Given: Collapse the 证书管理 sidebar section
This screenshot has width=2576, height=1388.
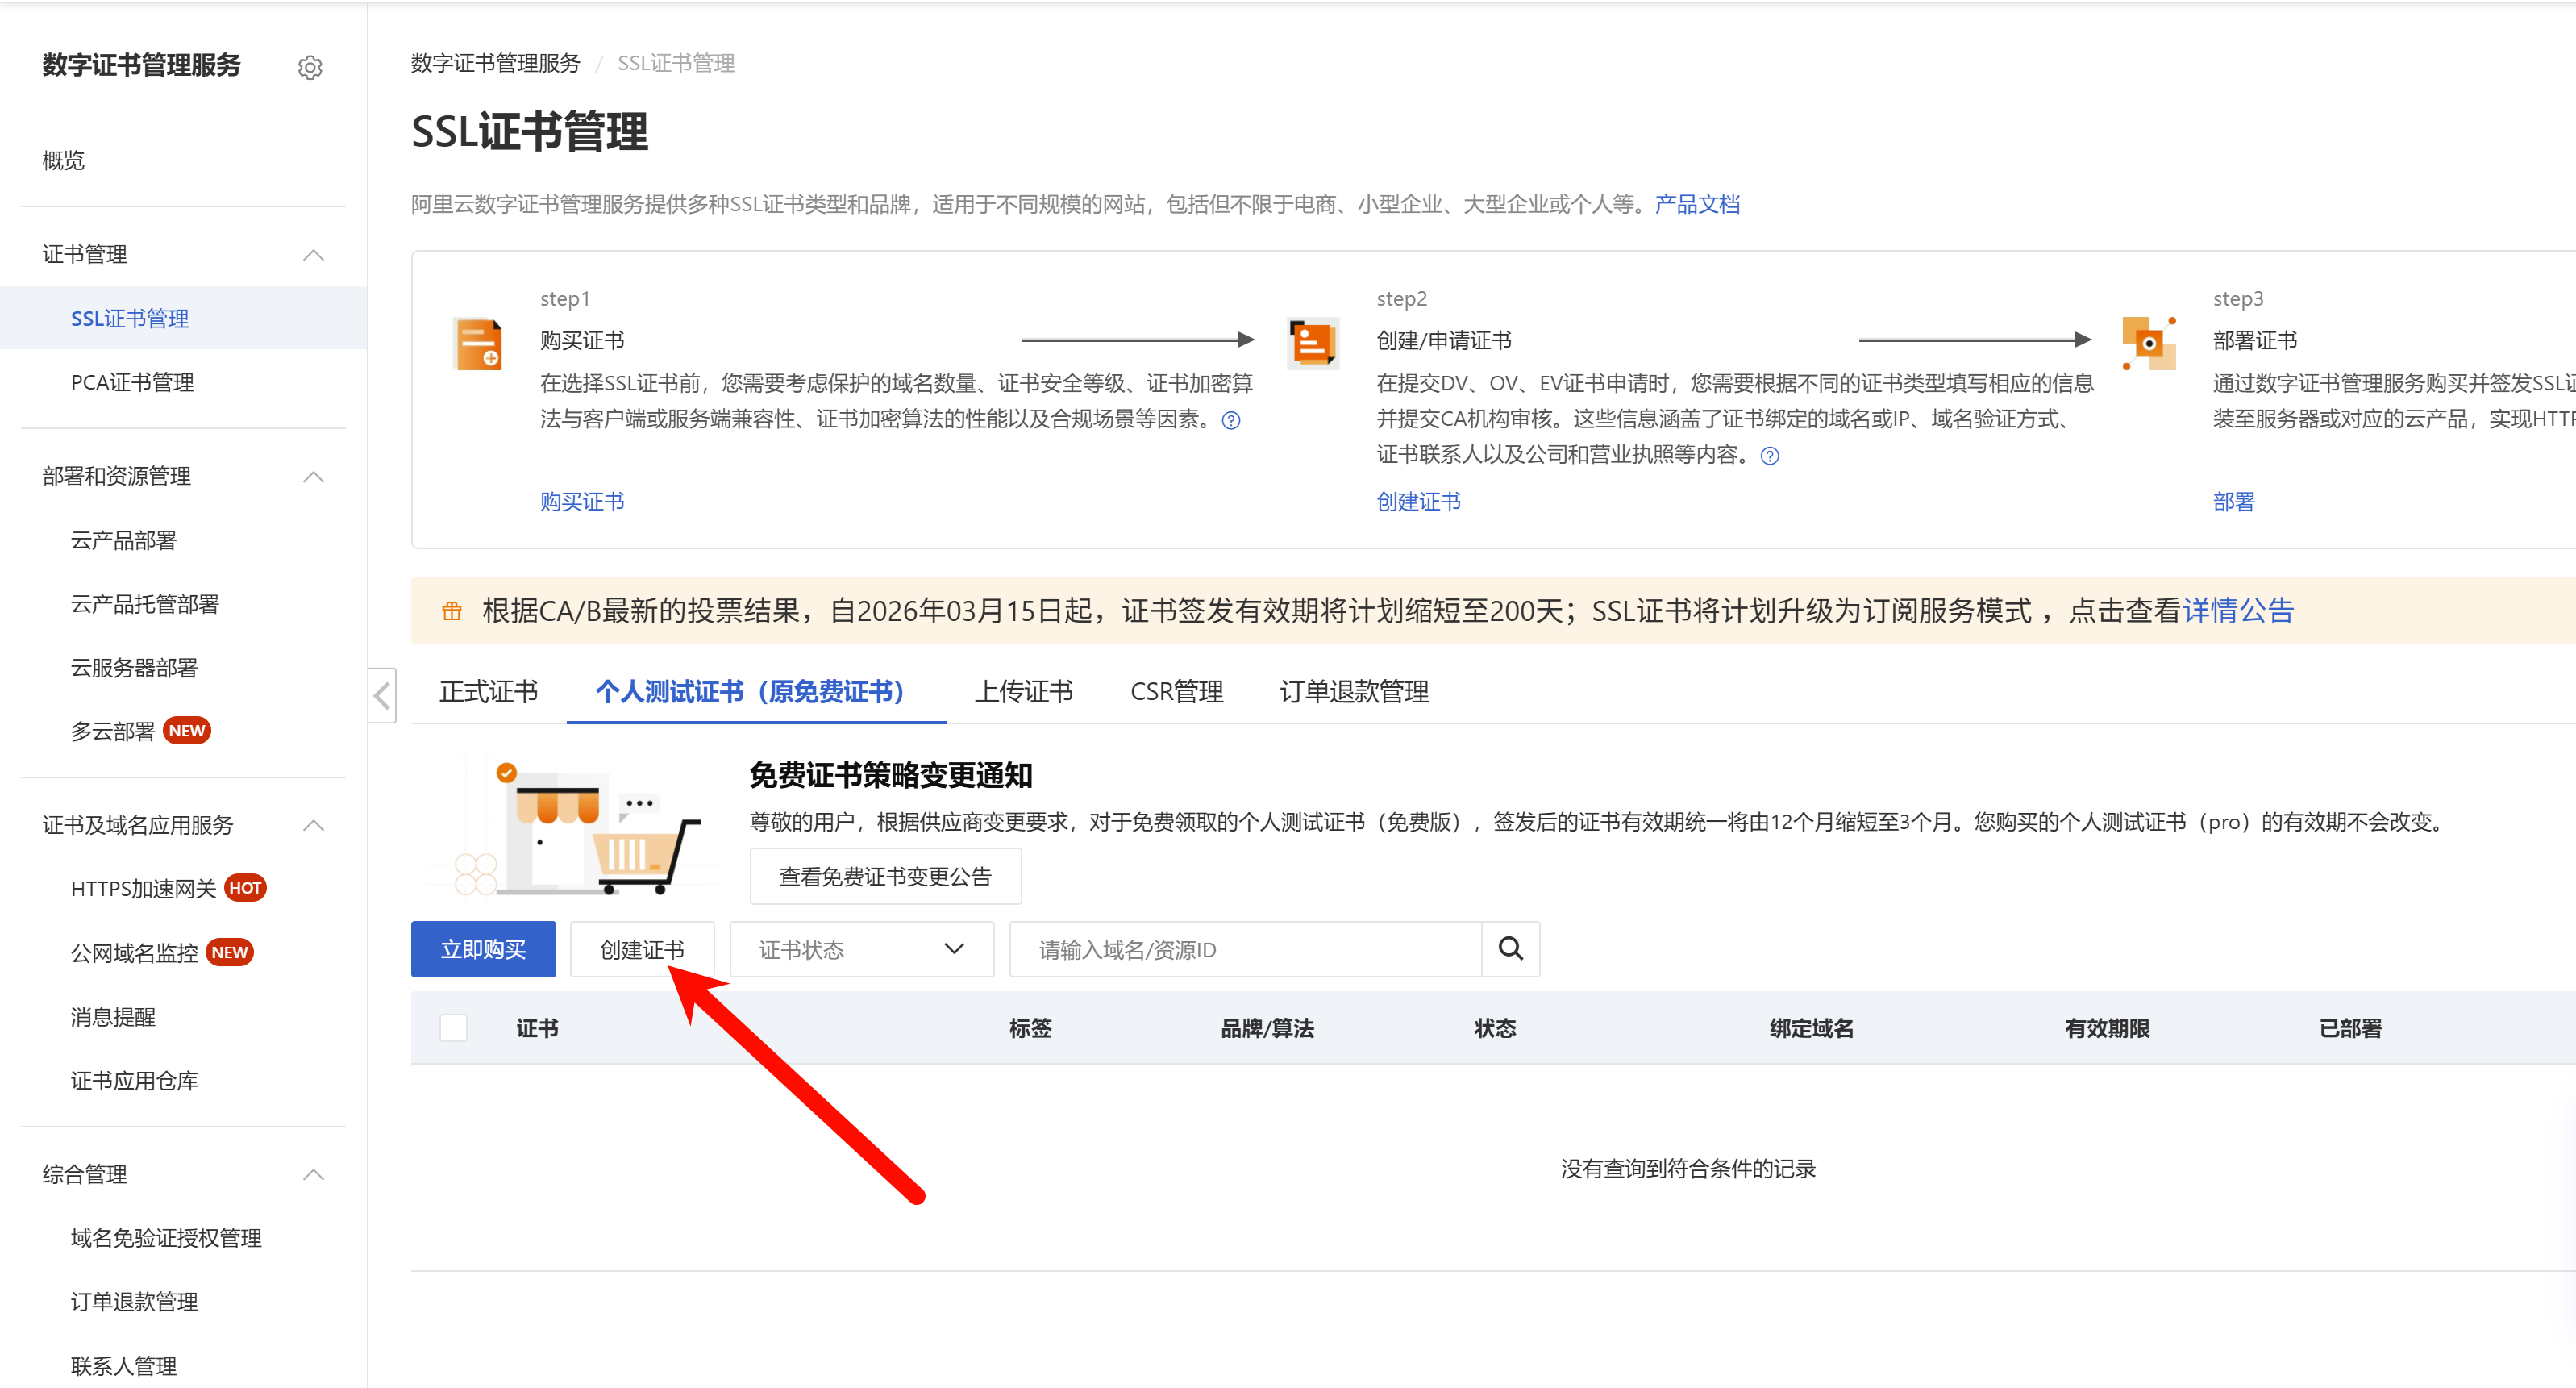Looking at the screenshot, I should [x=313, y=254].
